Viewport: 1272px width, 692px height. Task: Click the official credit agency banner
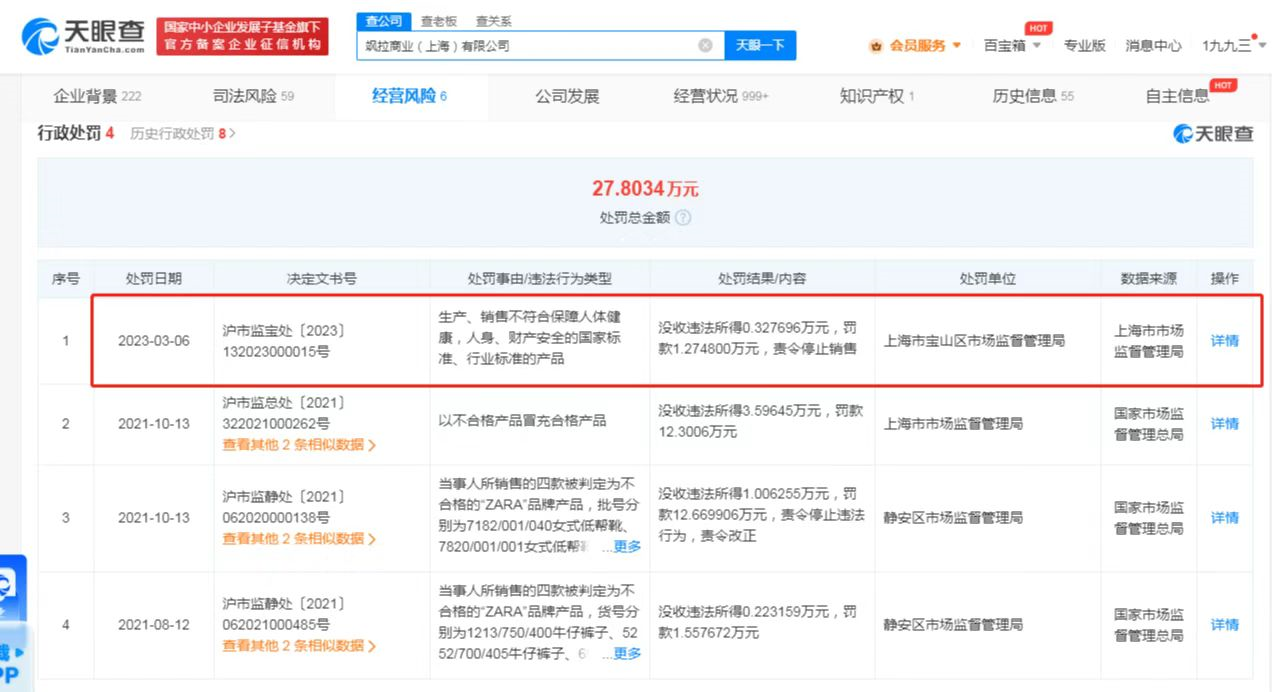[x=243, y=36]
